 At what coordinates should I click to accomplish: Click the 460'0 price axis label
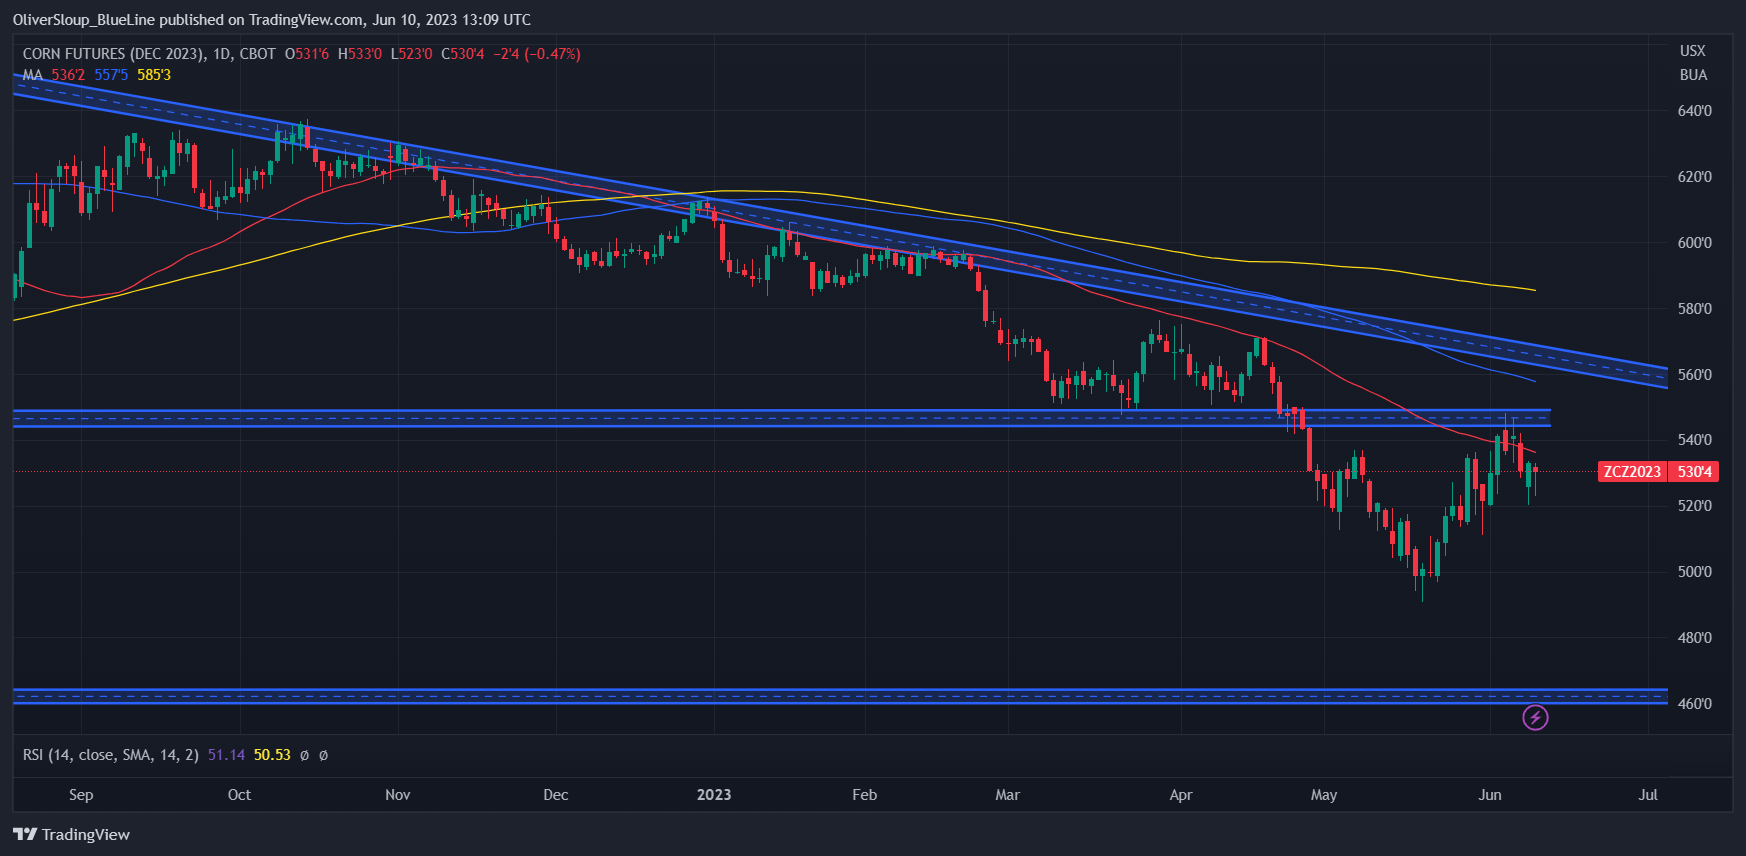click(x=1694, y=704)
